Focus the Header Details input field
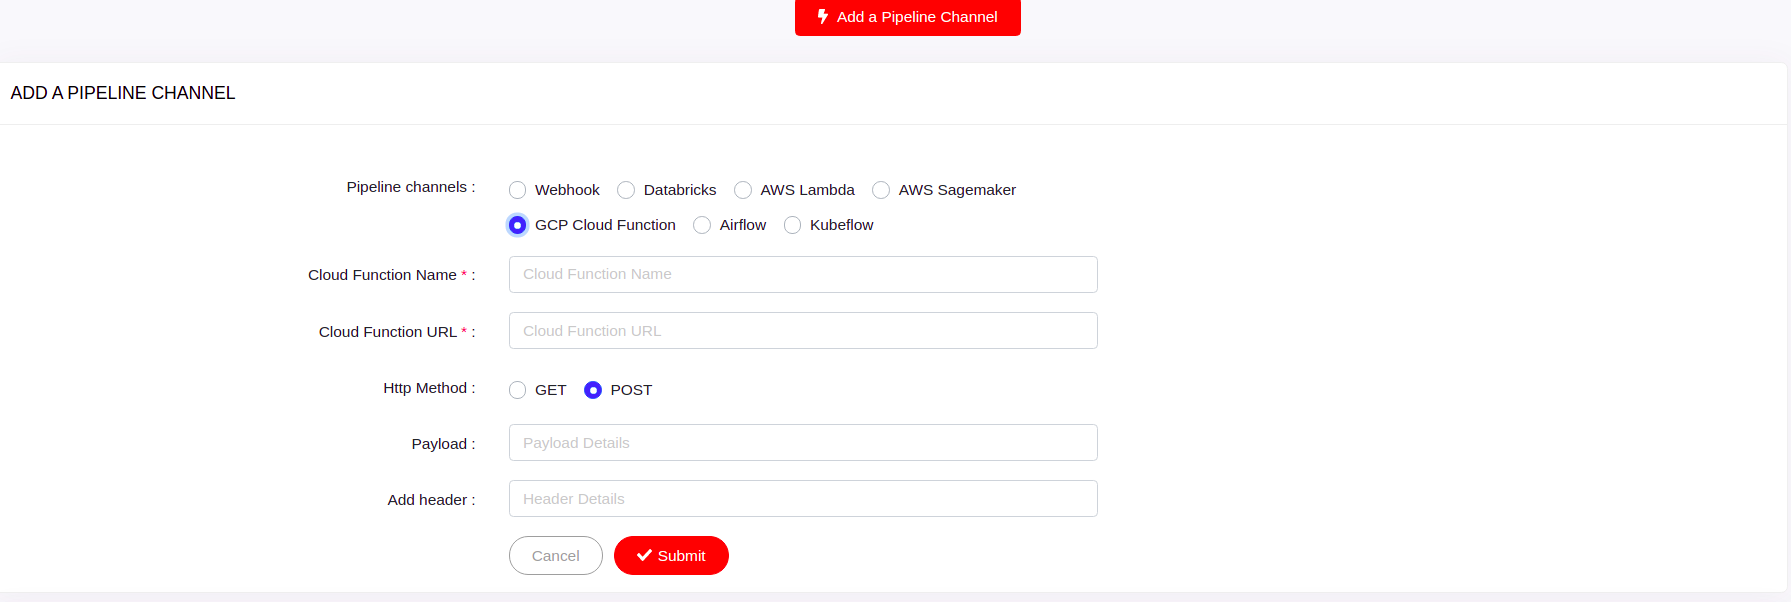The width and height of the screenshot is (1791, 602). pyautogui.click(x=802, y=499)
